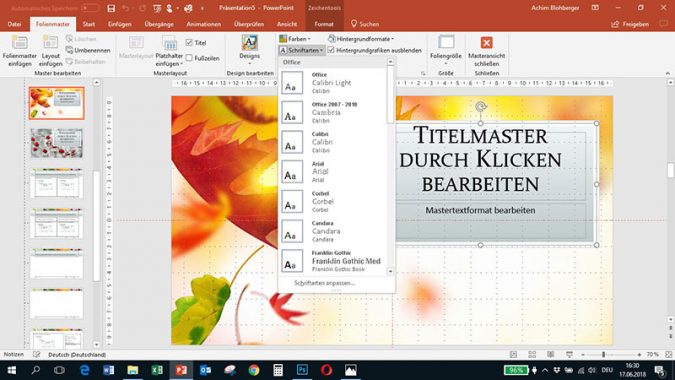Toggle Hintergrundgrafiken ausblenden checkbox
The image size is (675, 380).
pyautogui.click(x=331, y=50)
